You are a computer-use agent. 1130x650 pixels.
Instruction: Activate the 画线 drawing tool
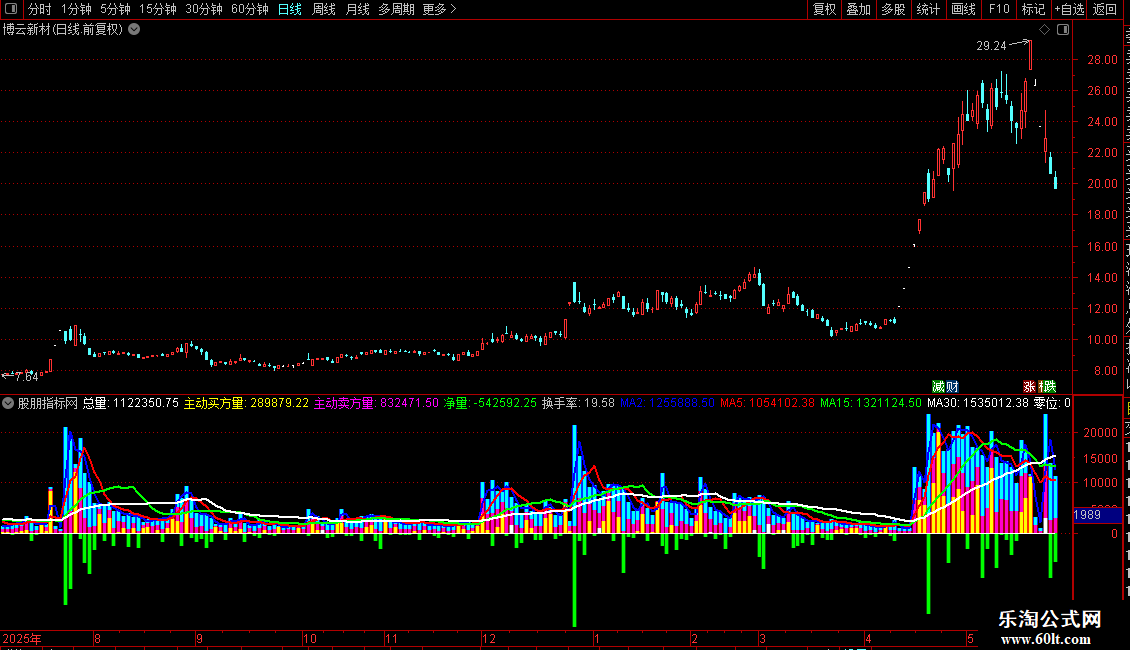964,9
